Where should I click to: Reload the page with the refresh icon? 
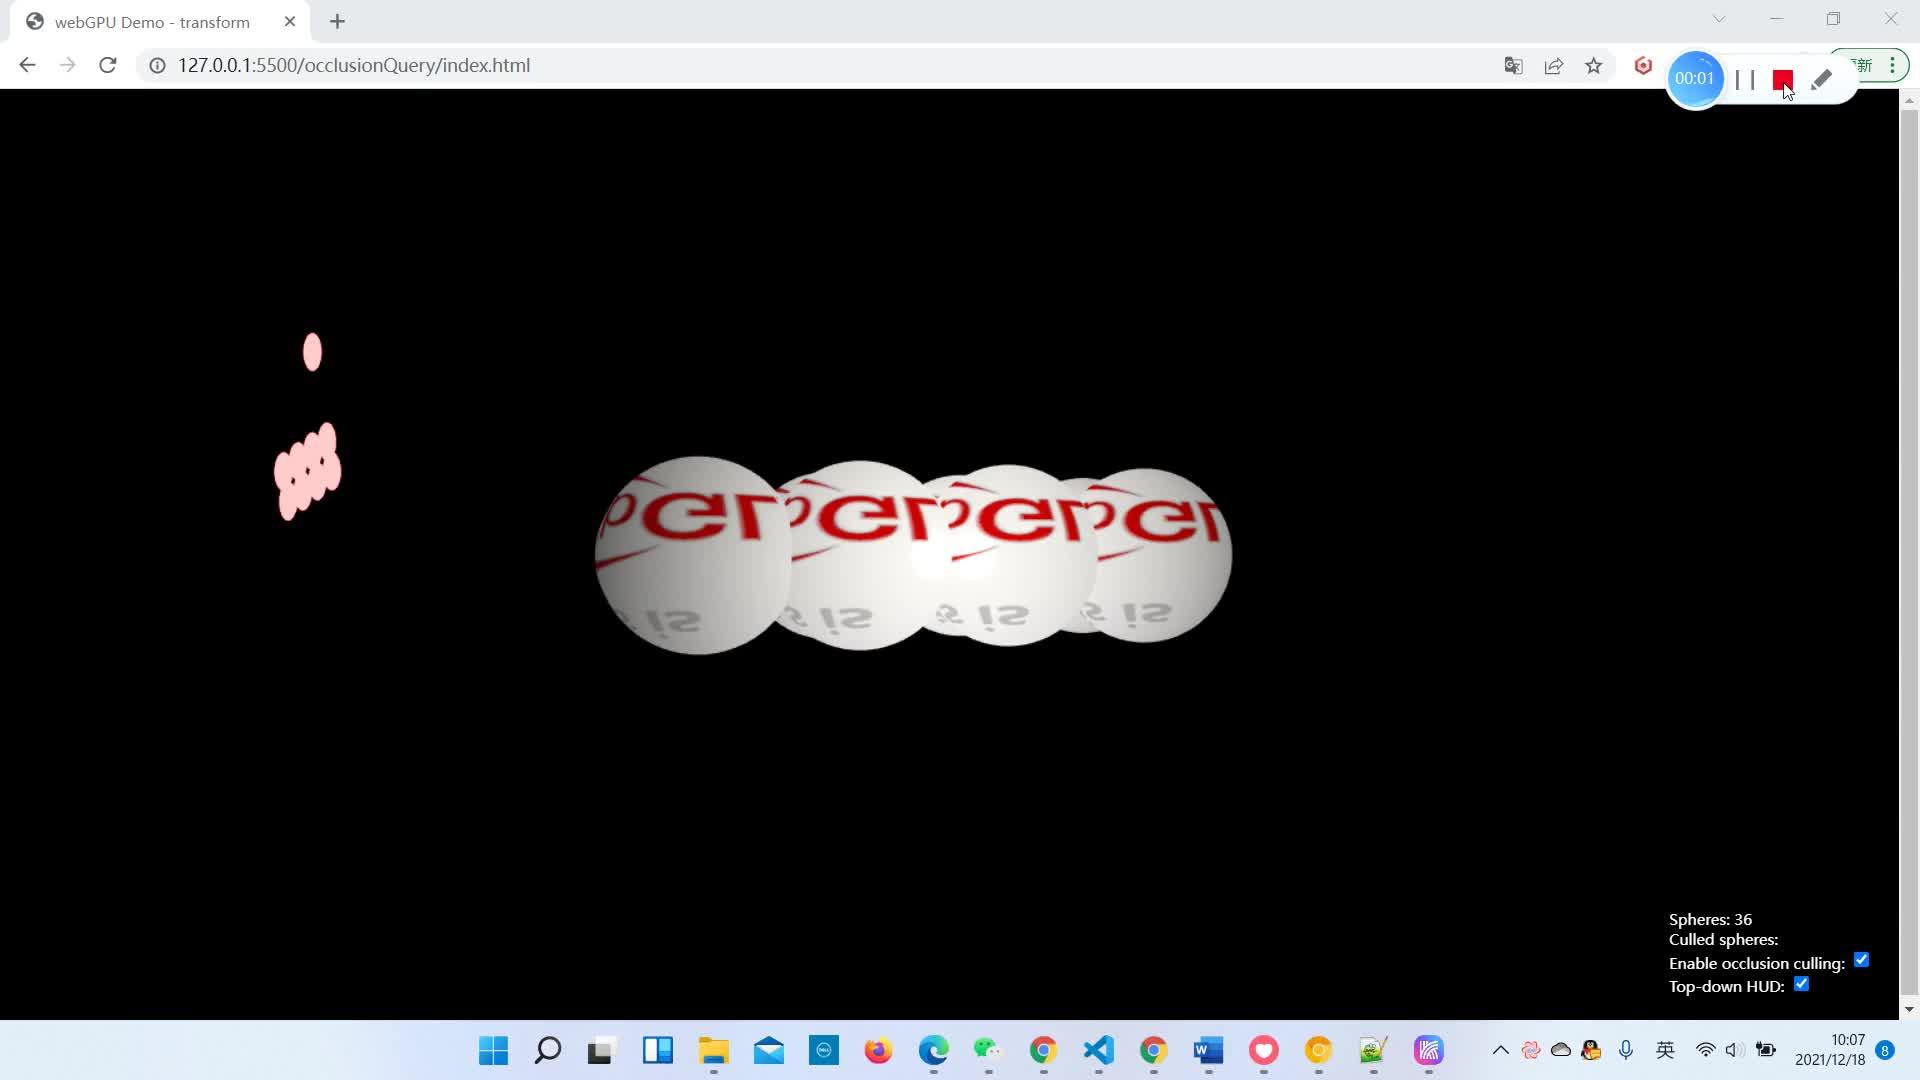click(108, 65)
